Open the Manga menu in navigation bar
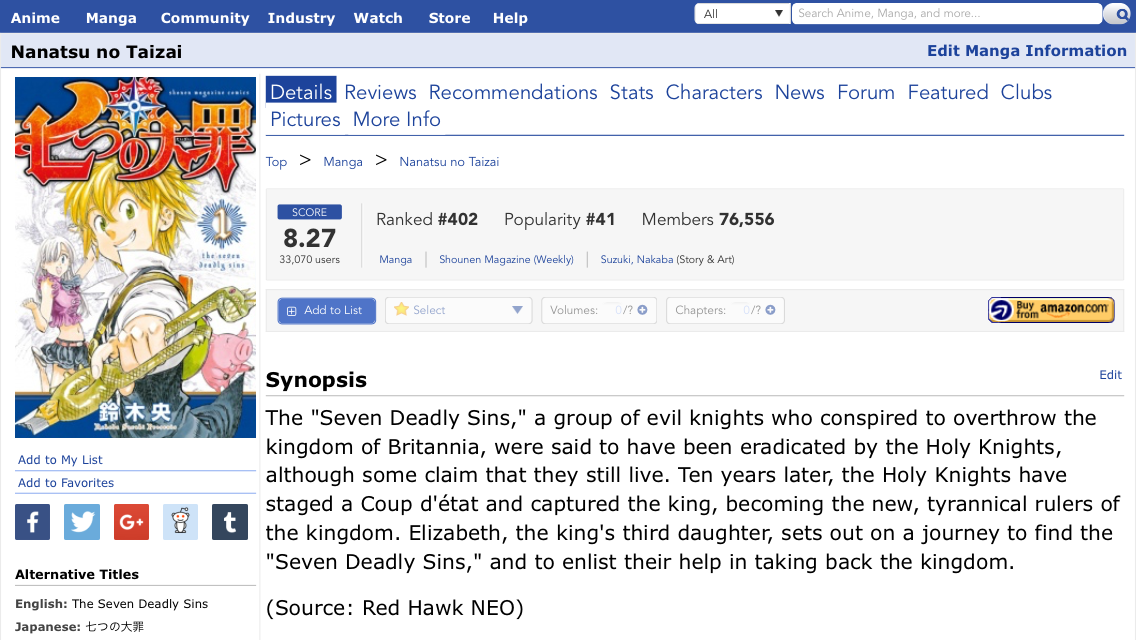This screenshot has height=640, width=1136. 111,18
